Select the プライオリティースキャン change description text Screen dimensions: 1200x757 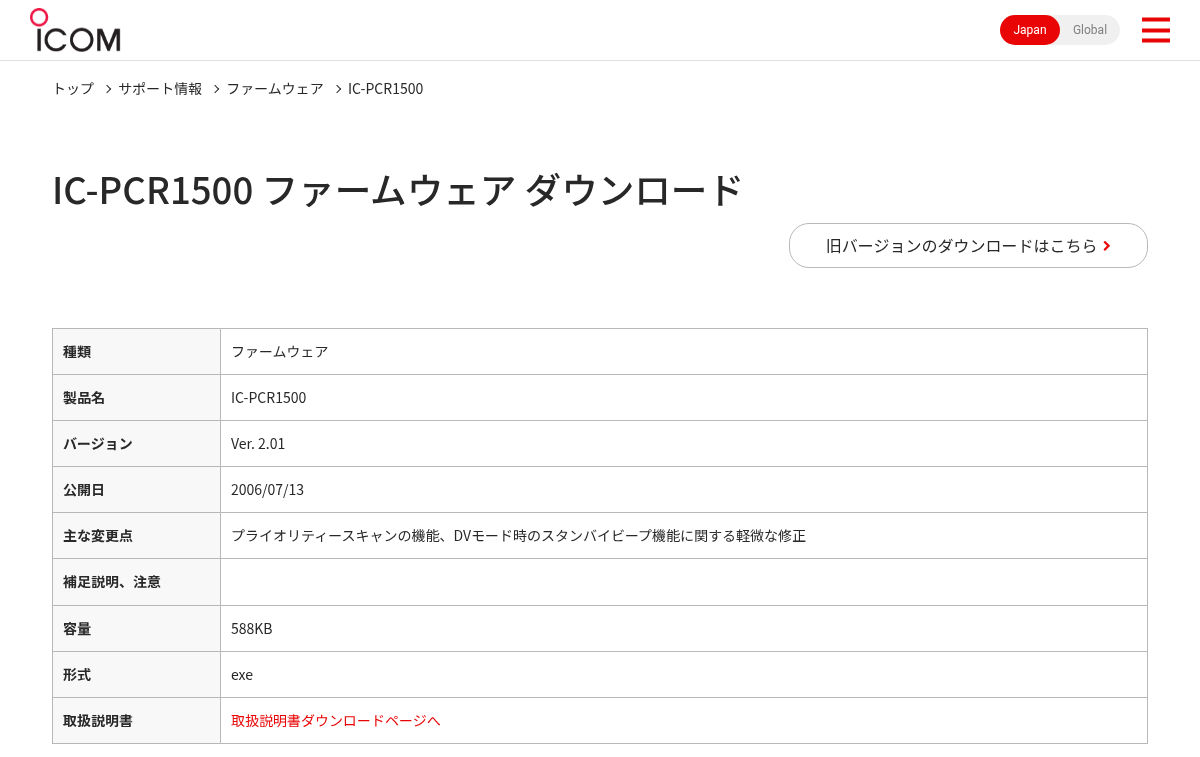(518, 536)
